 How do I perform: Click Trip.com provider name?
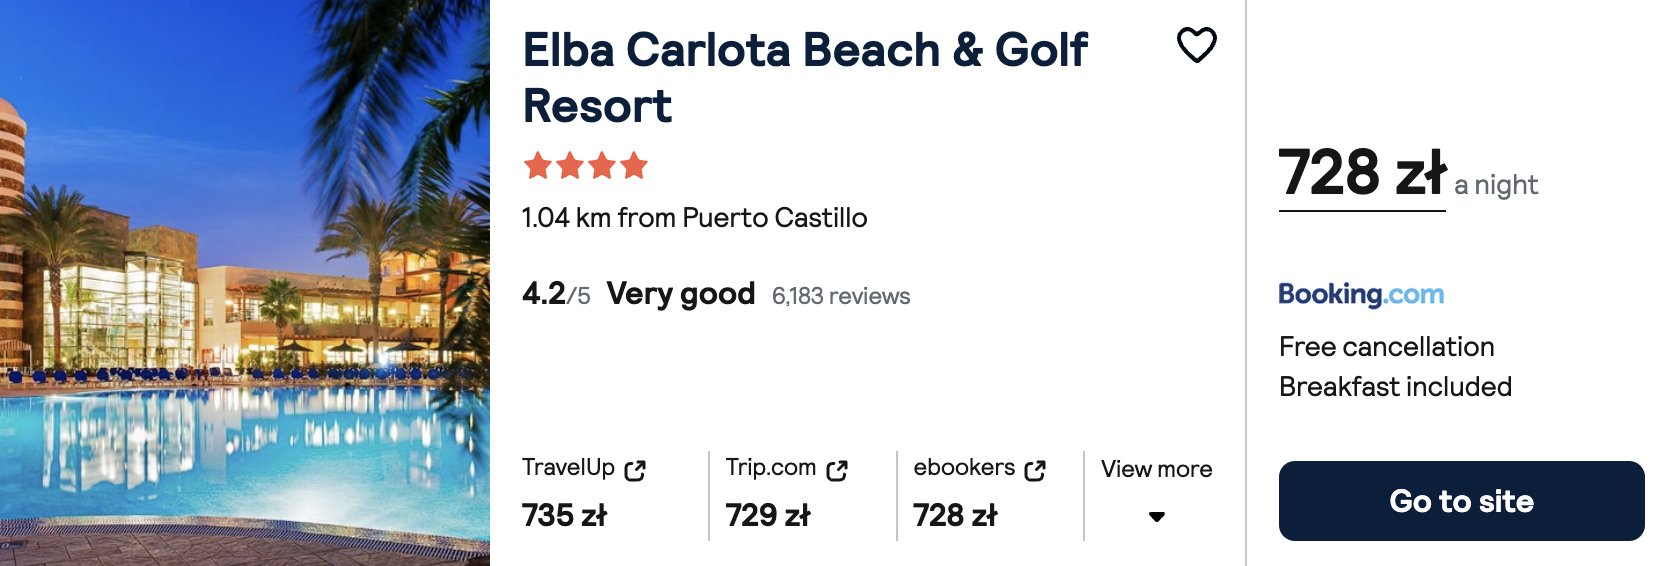pyautogui.click(x=771, y=467)
